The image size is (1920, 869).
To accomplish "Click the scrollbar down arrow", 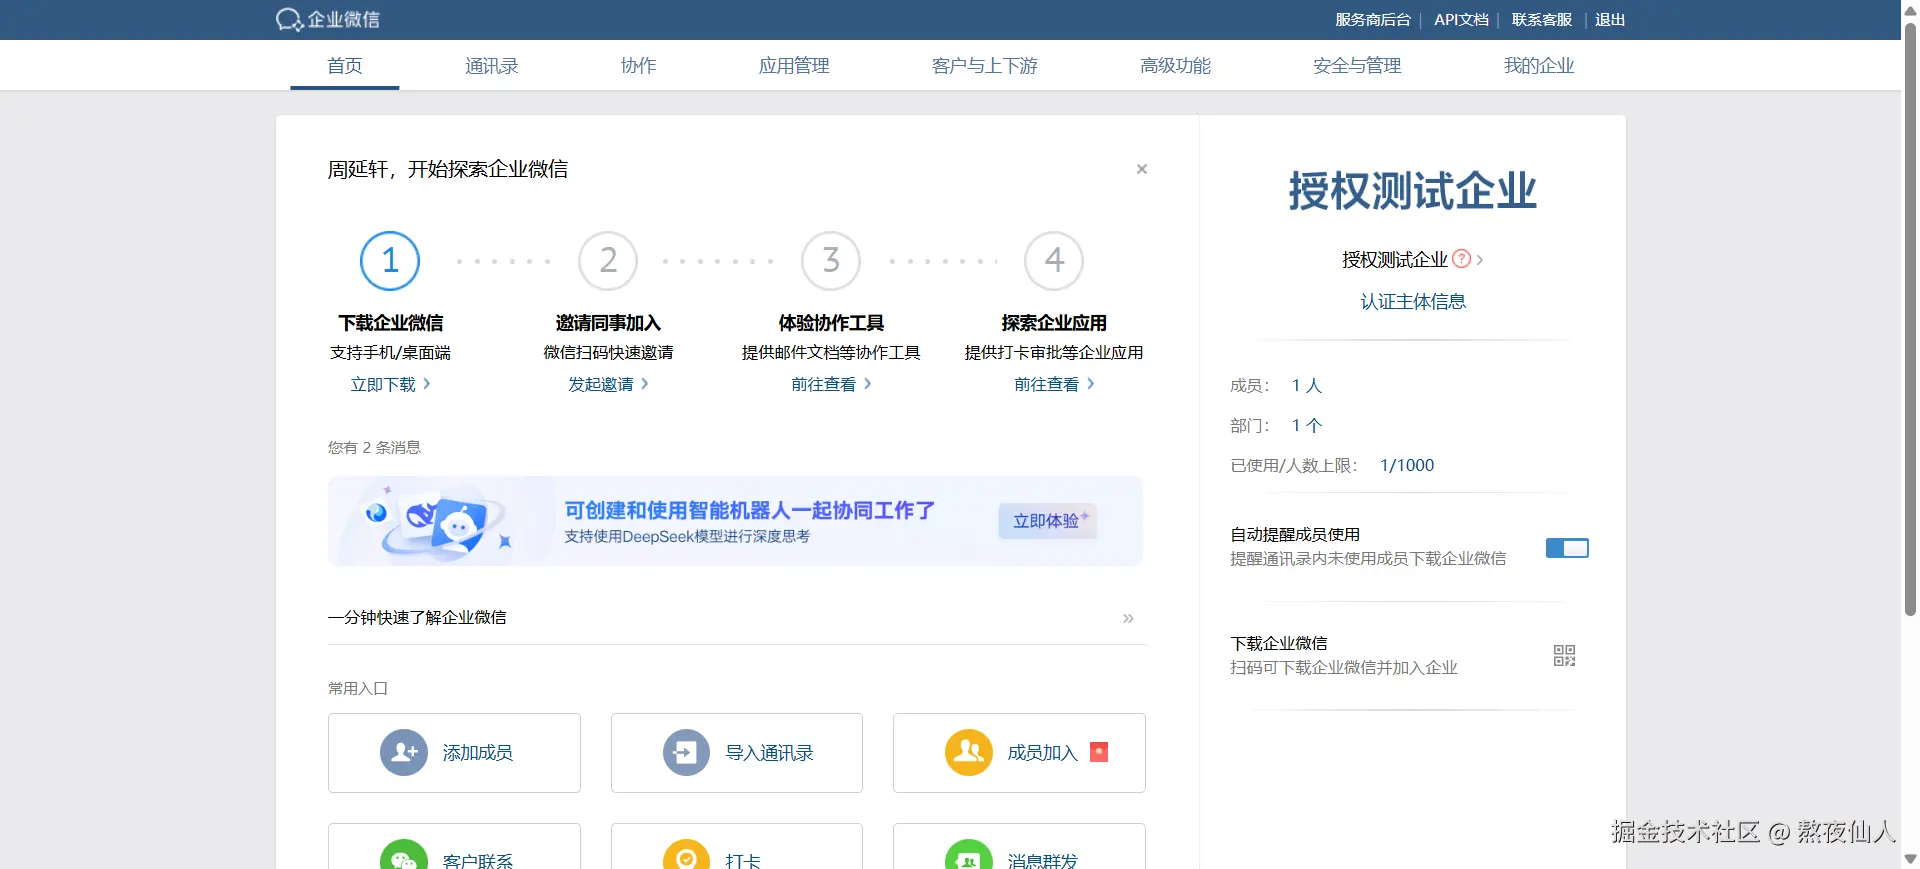I will click(1910, 859).
